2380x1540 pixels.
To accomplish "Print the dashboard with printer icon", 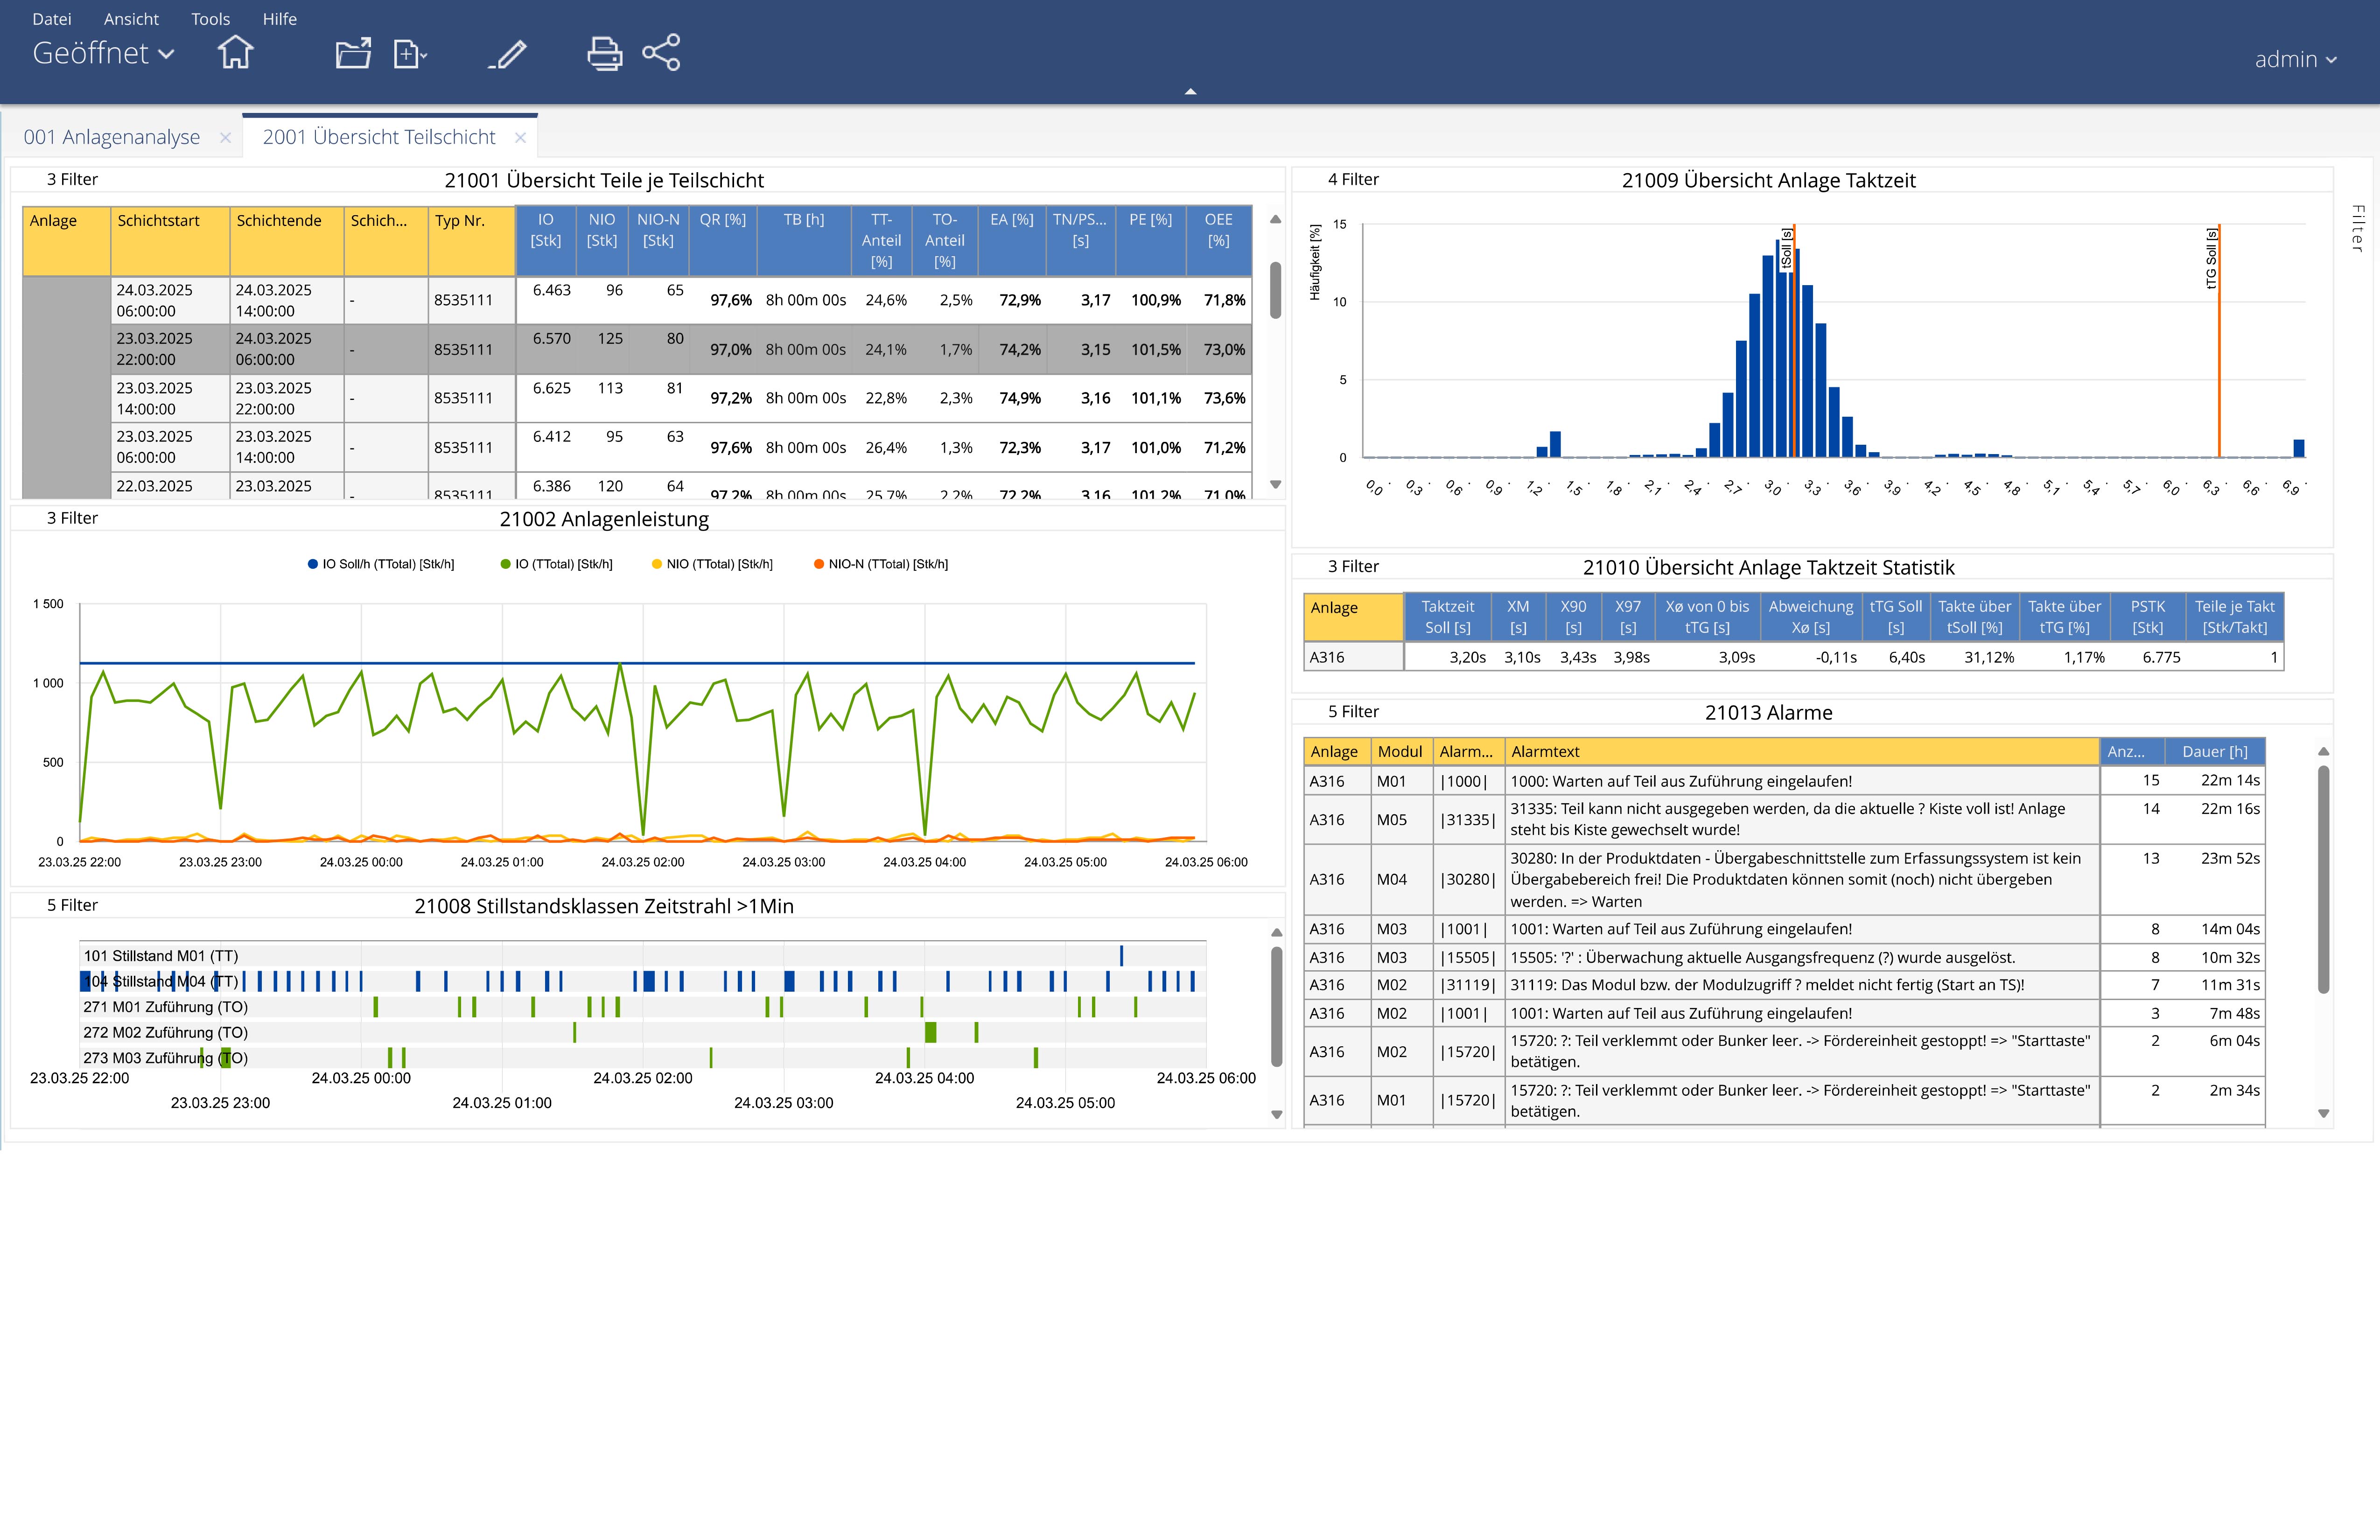I will (604, 53).
